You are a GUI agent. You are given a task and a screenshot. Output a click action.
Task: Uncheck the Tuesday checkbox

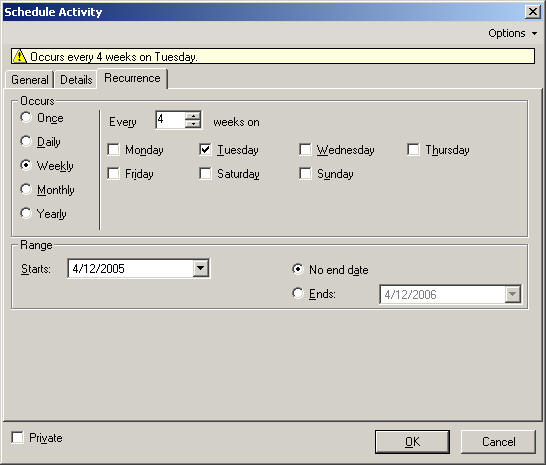click(205, 149)
